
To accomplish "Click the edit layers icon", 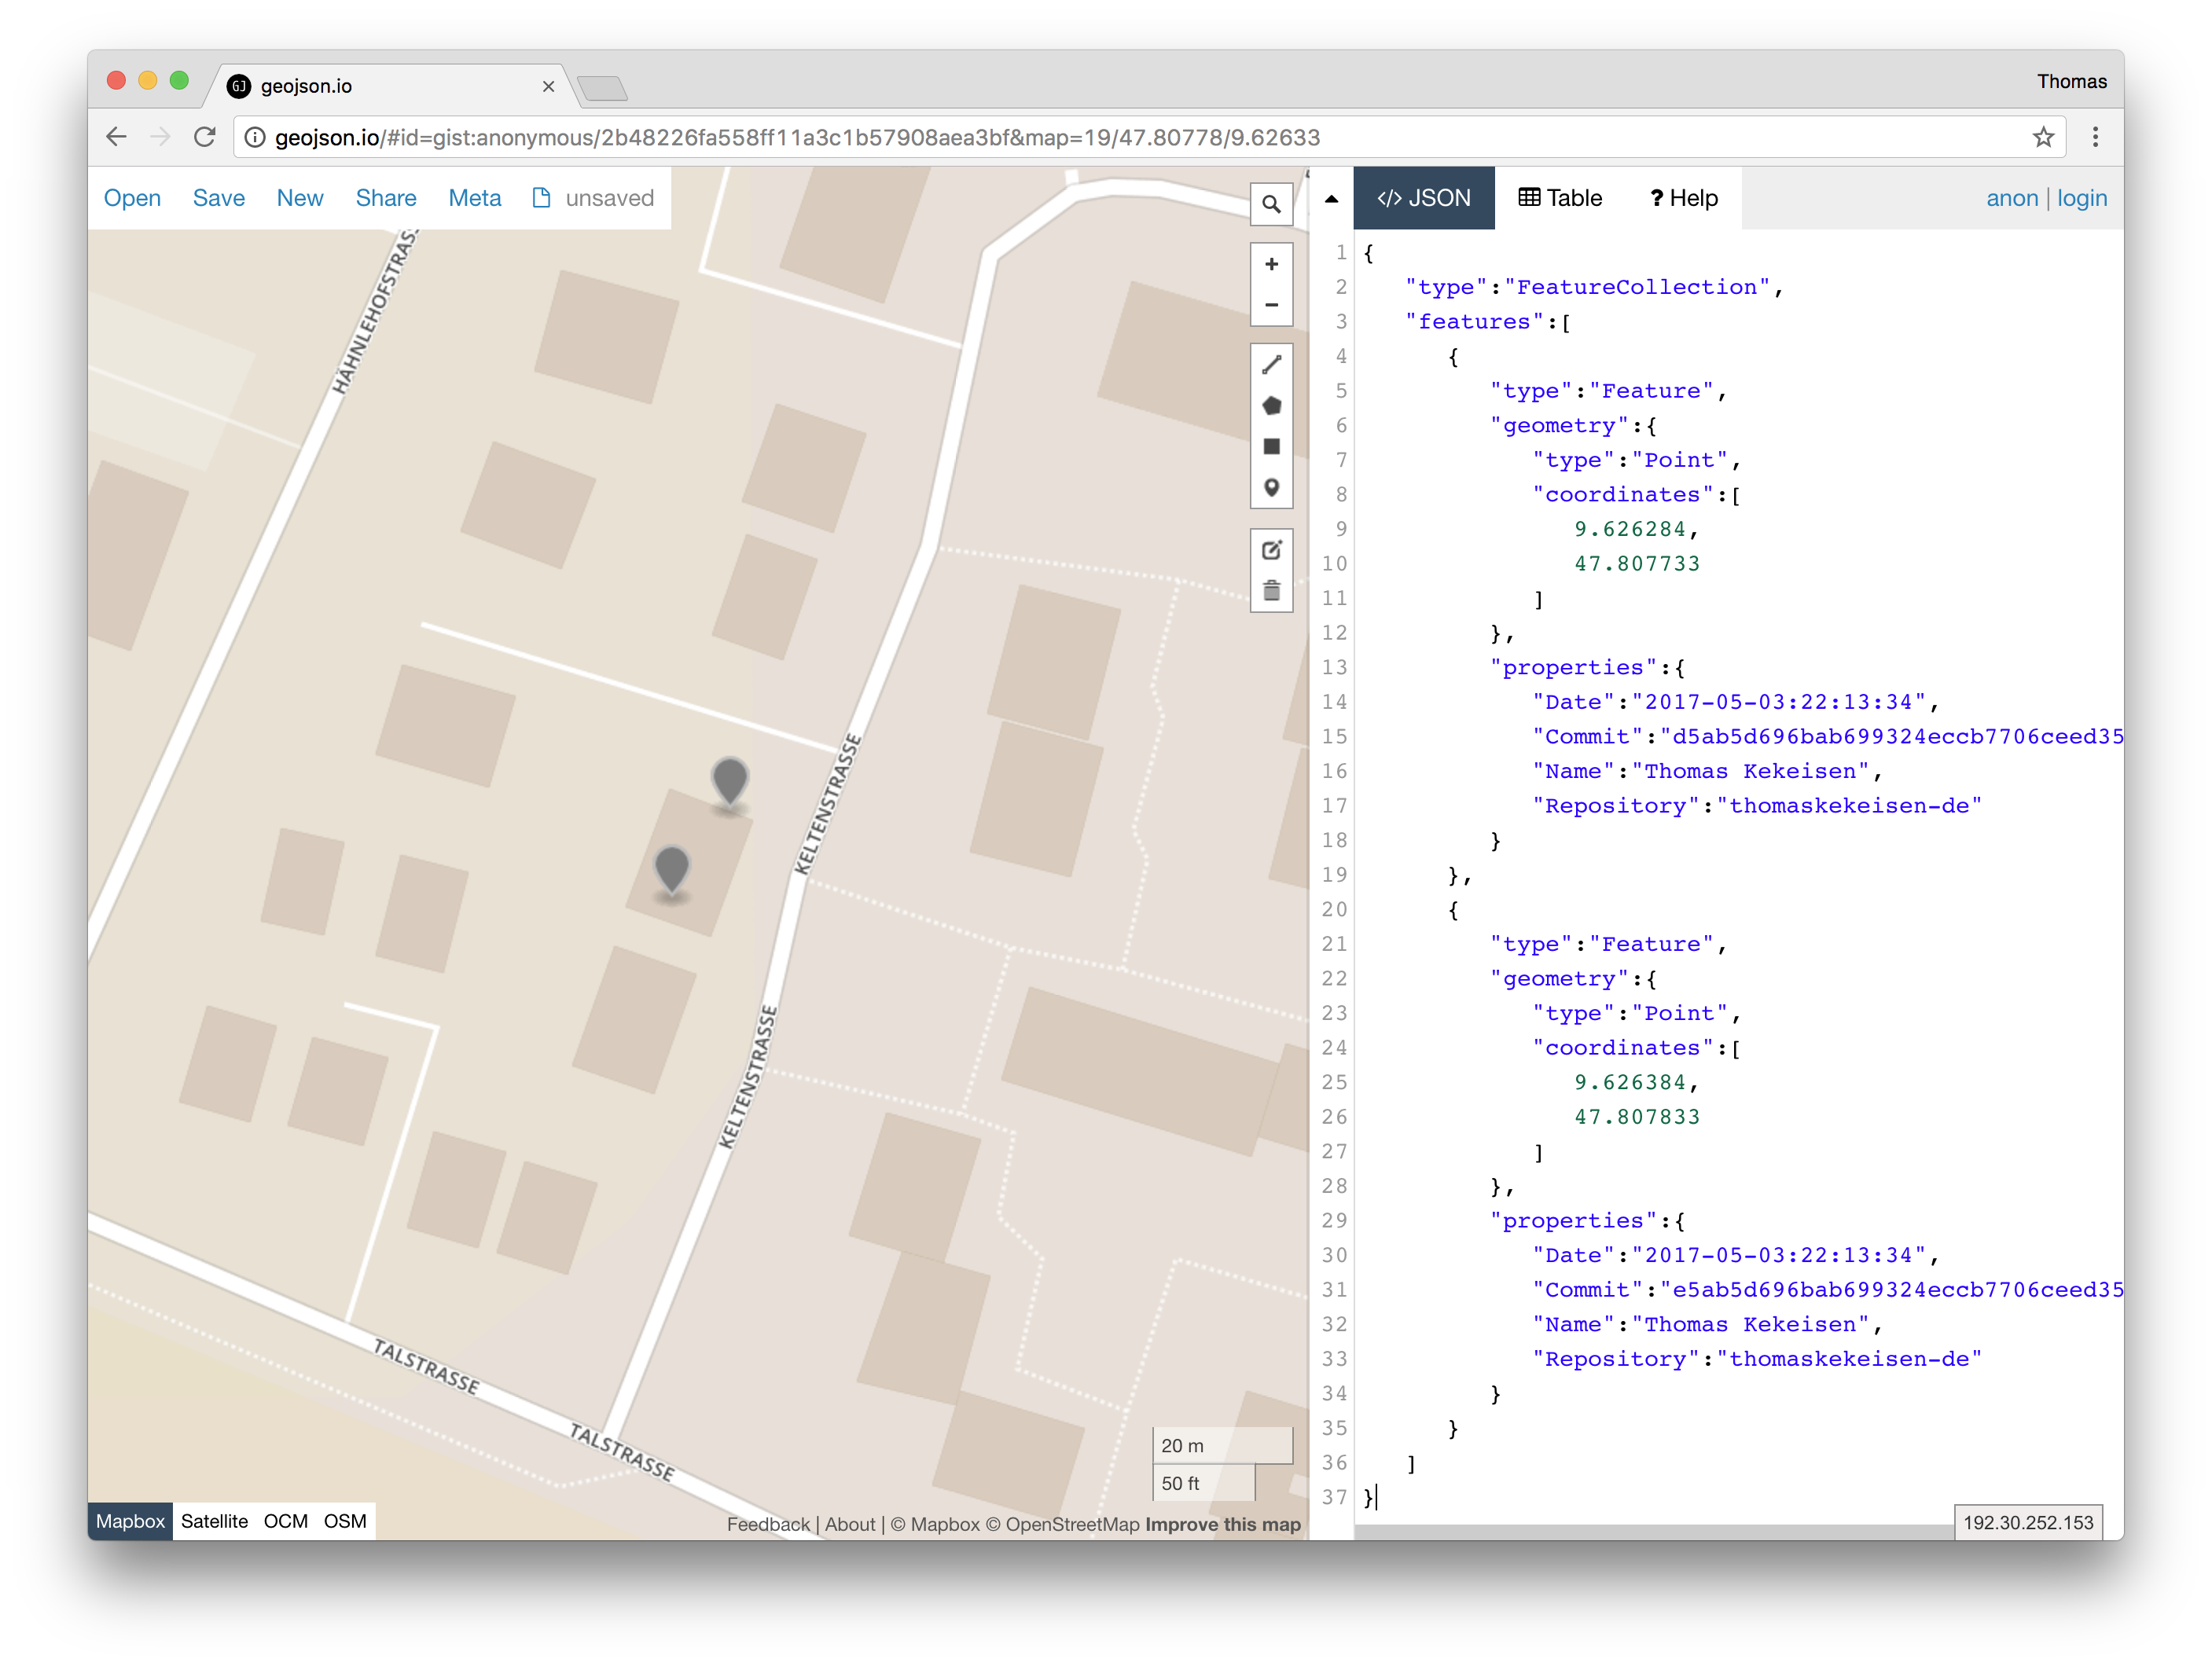I will (x=1271, y=550).
